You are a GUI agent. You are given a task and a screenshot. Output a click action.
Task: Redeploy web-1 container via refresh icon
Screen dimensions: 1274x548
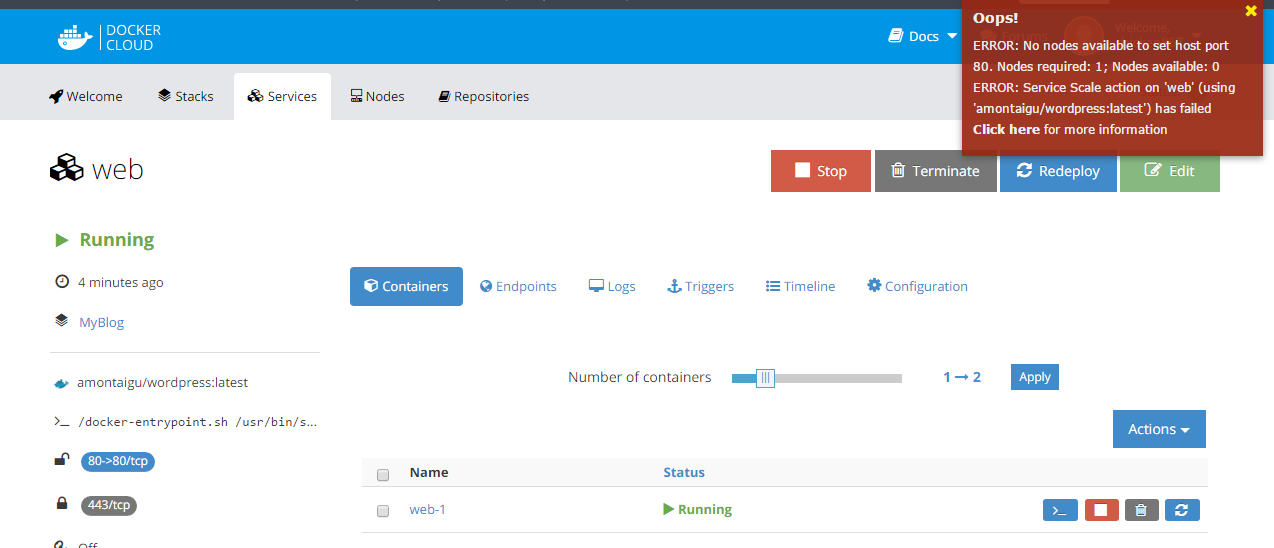(1181, 510)
